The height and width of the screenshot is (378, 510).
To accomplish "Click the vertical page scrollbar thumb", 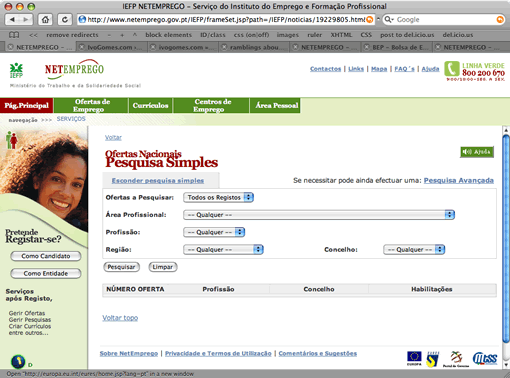I will [x=506, y=238].
